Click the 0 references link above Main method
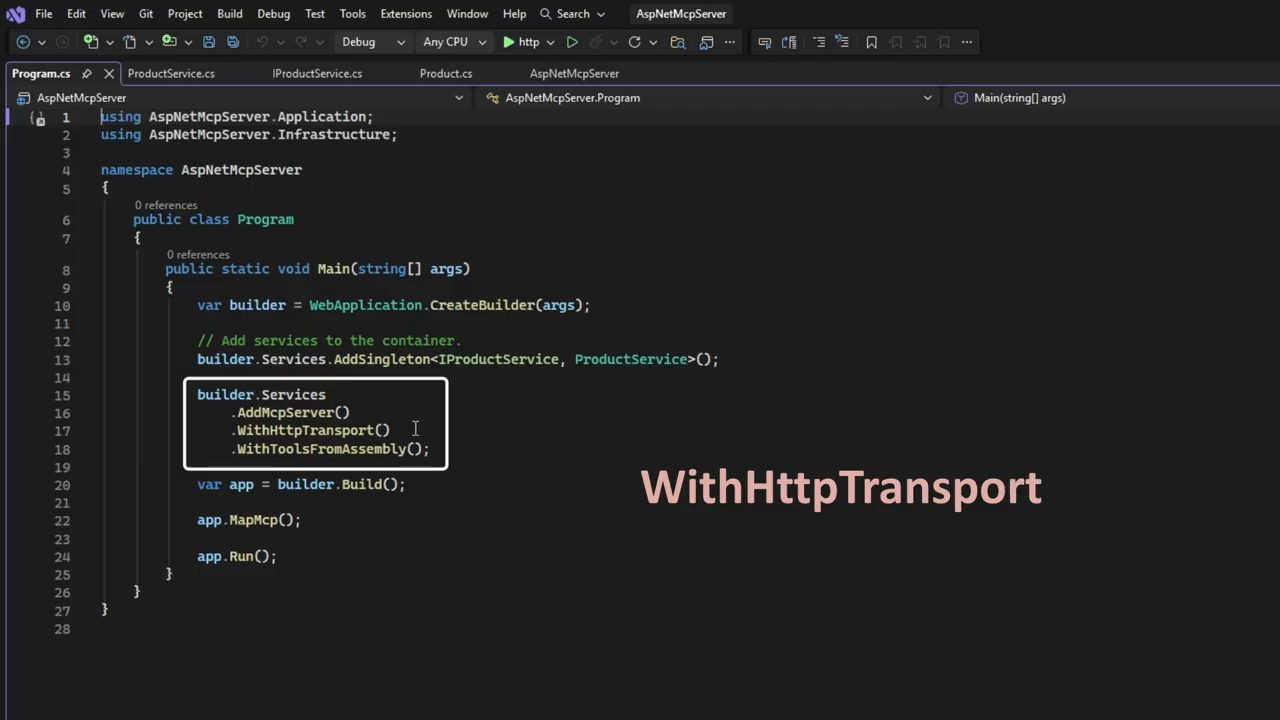Screen dimensions: 1280x720 (198, 255)
